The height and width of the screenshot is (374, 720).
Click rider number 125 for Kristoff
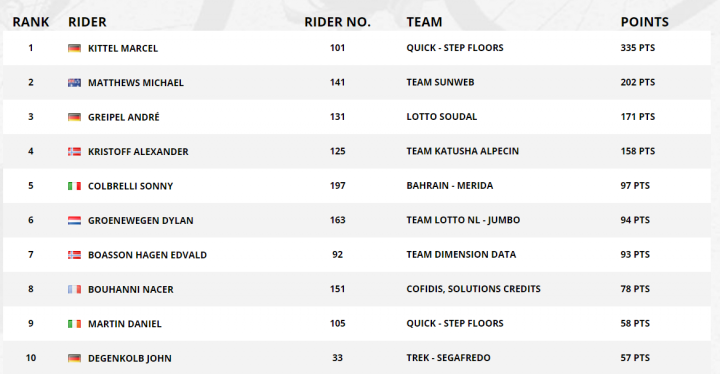coord(338,151)
